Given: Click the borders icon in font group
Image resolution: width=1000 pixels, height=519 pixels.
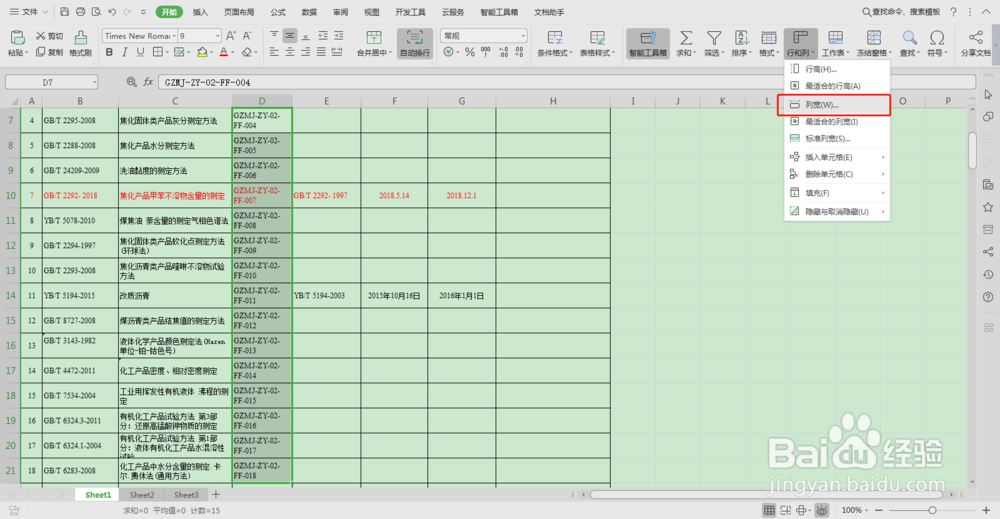Looking at the screenshot, I should click(x=158, y=52).
